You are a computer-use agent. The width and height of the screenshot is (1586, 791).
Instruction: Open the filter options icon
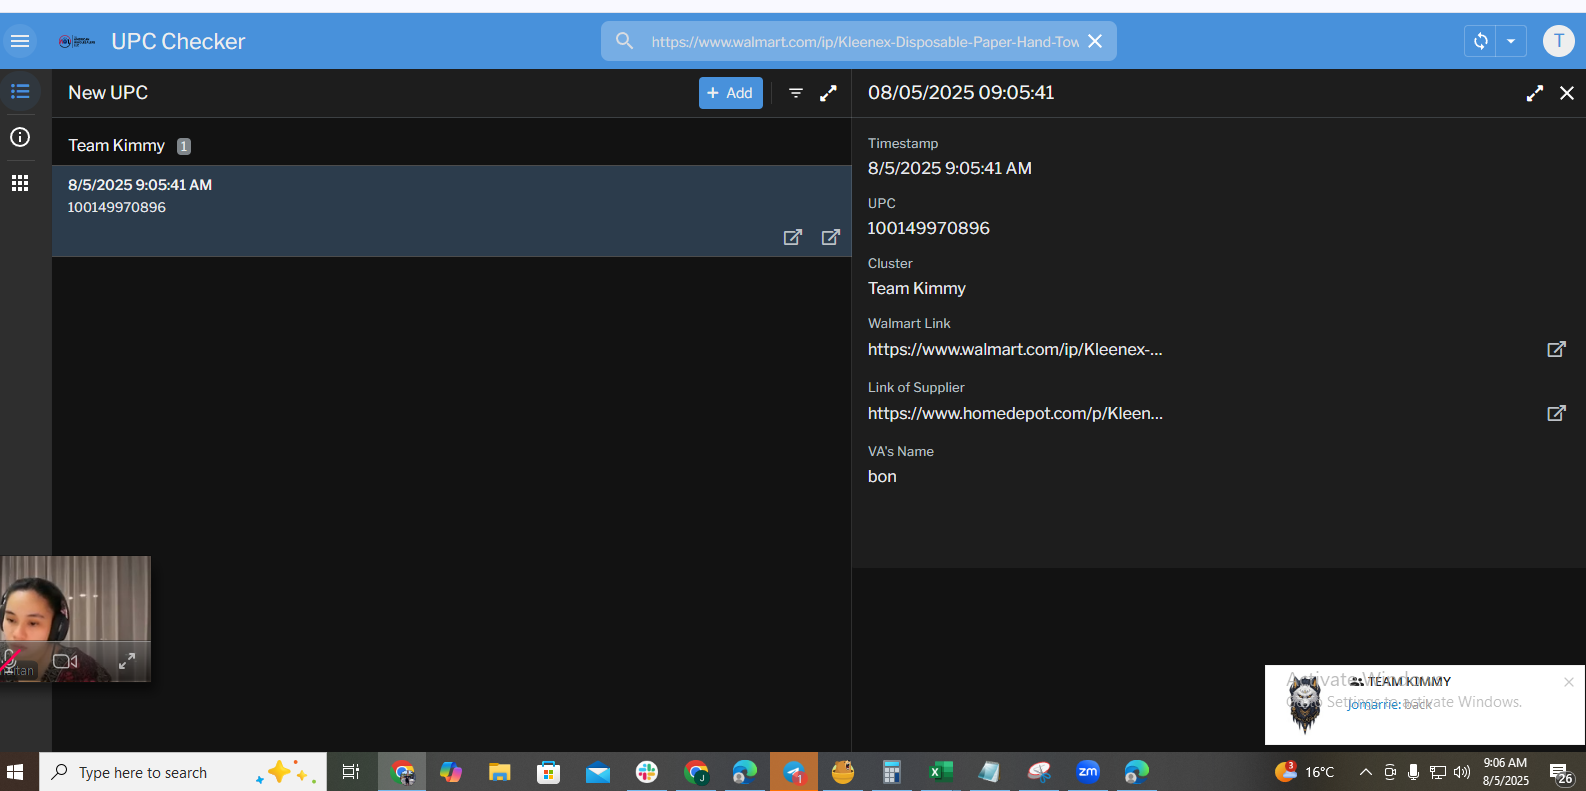(796, 93)
